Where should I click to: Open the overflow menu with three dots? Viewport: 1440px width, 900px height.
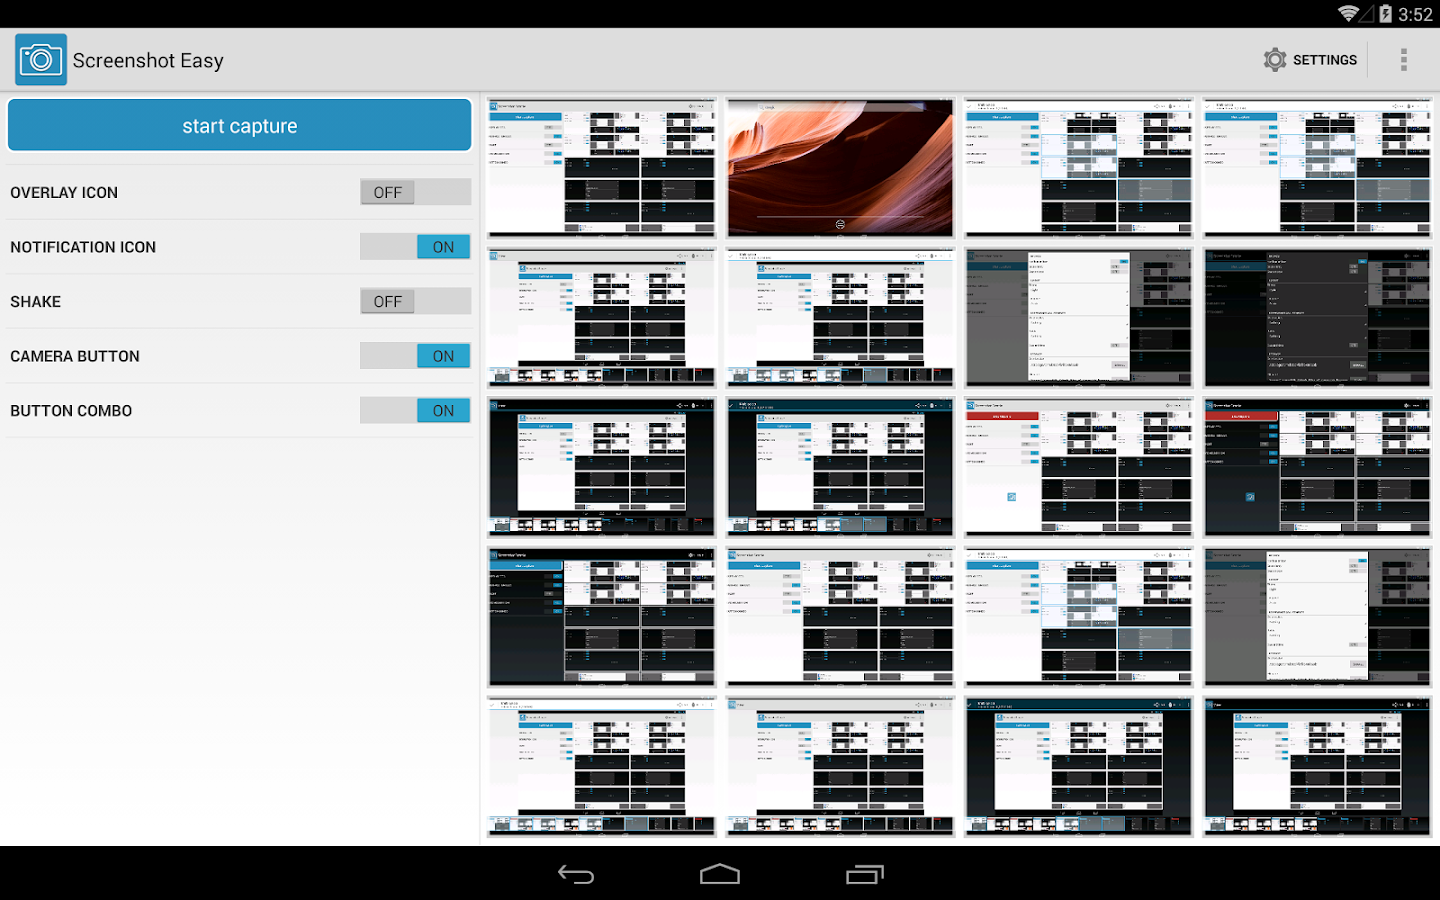click(1404, 59)
